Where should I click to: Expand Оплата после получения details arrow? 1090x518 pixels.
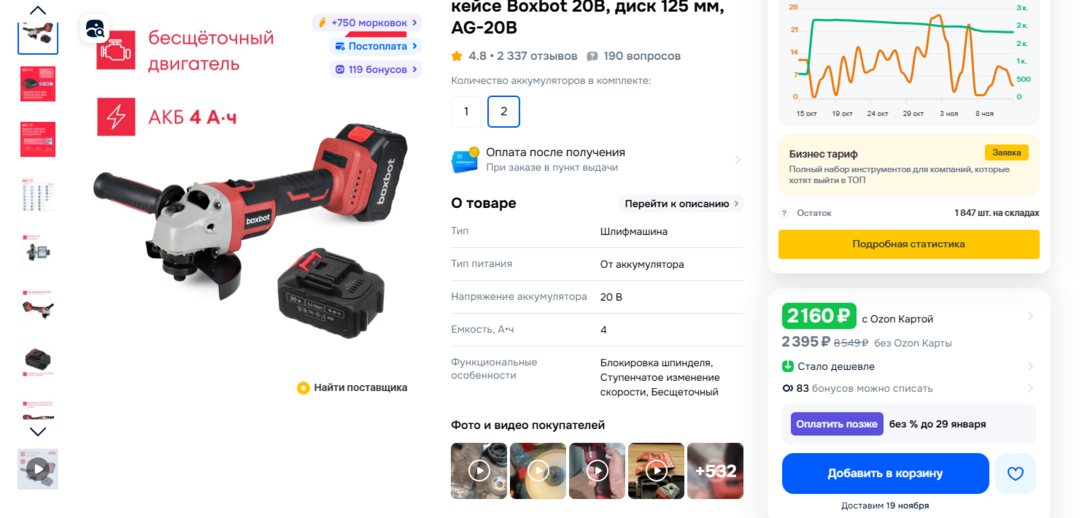(738, 160)
